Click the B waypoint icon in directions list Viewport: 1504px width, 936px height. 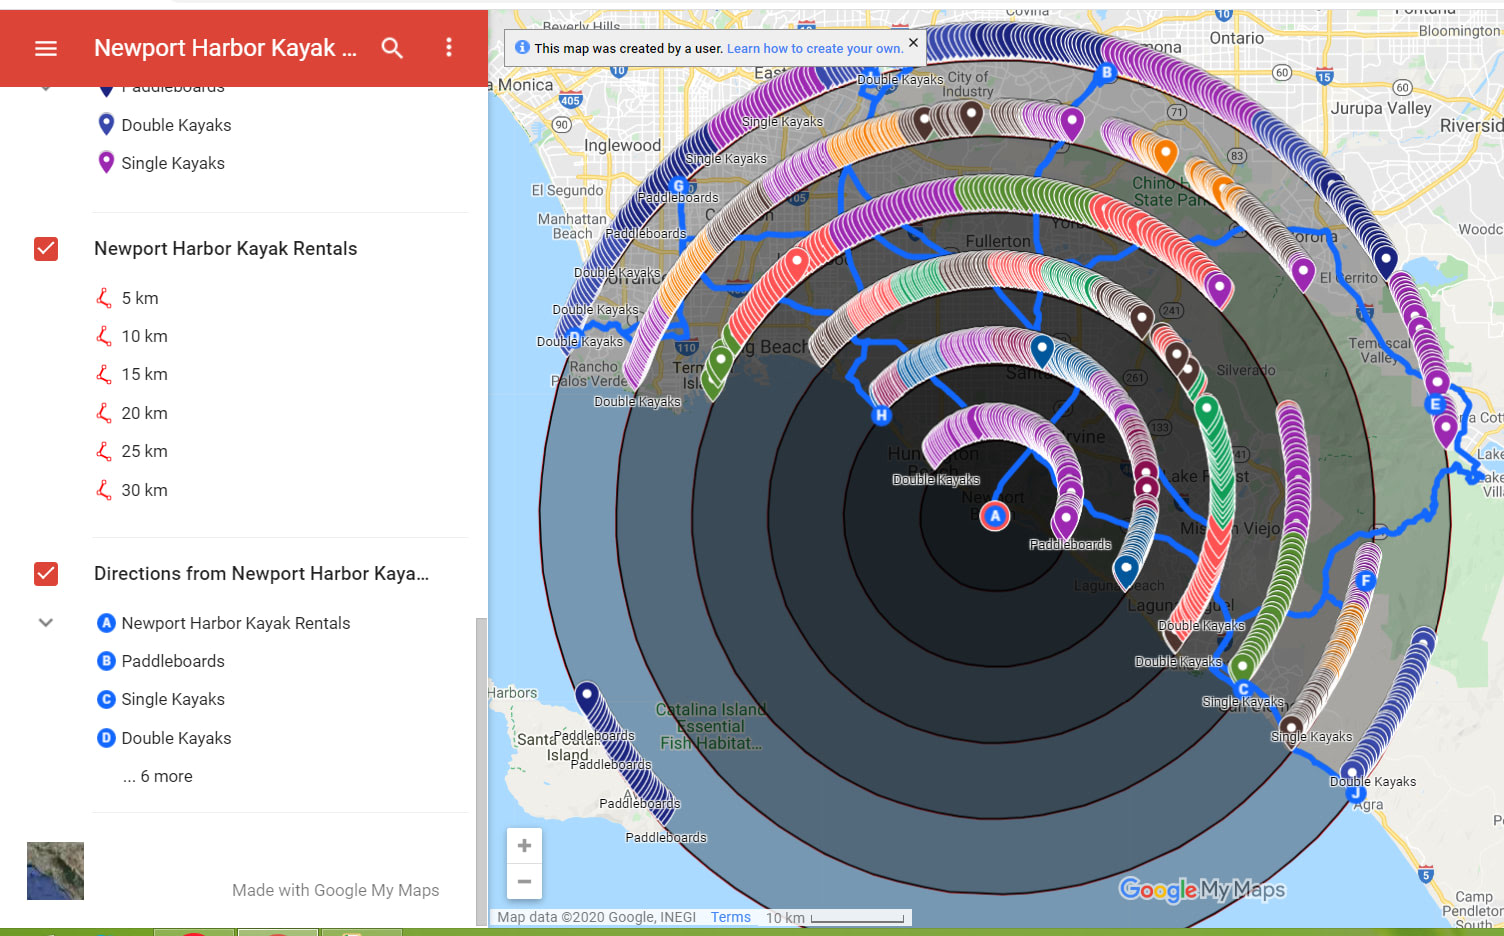tap(106, 661)
